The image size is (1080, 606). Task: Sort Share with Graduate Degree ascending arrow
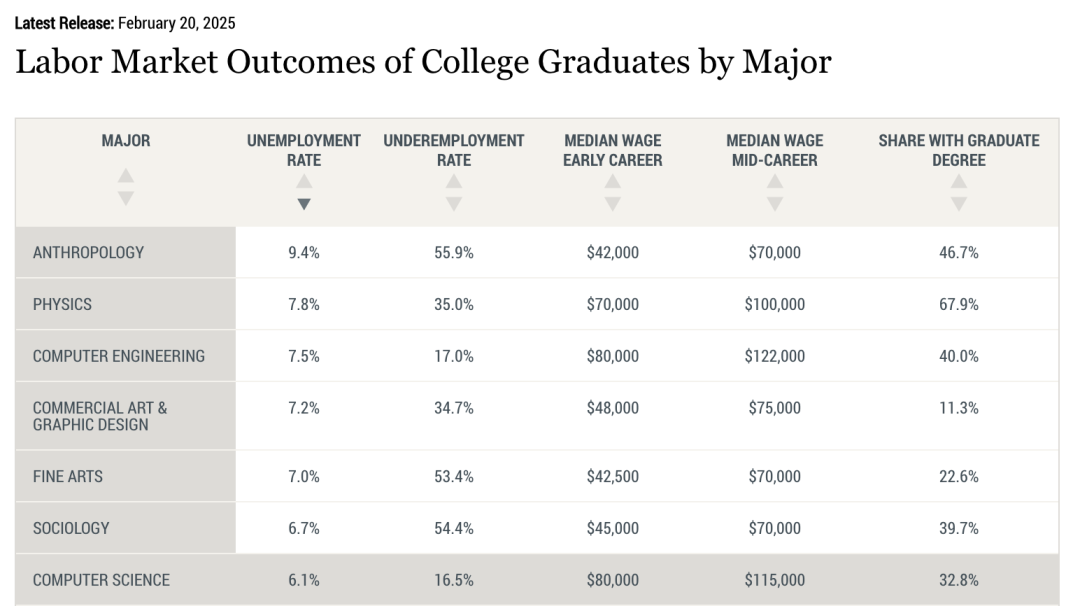959,182
